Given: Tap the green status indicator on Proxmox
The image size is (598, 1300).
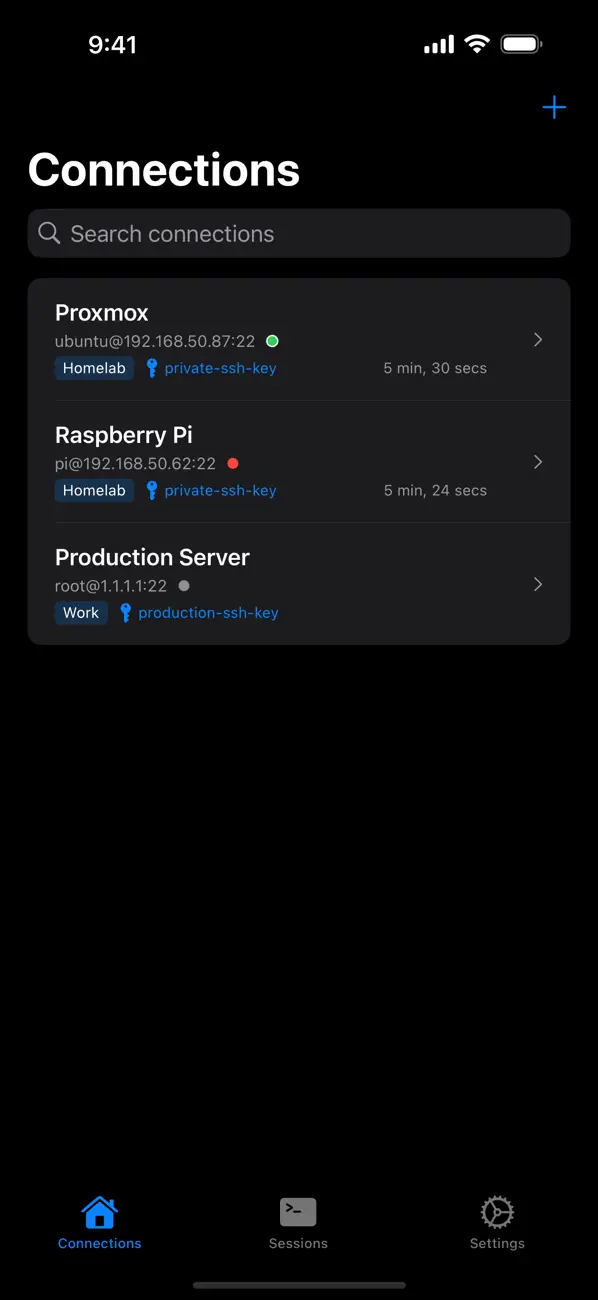Looking at the screenshot, I should click(x=272, y=341).
